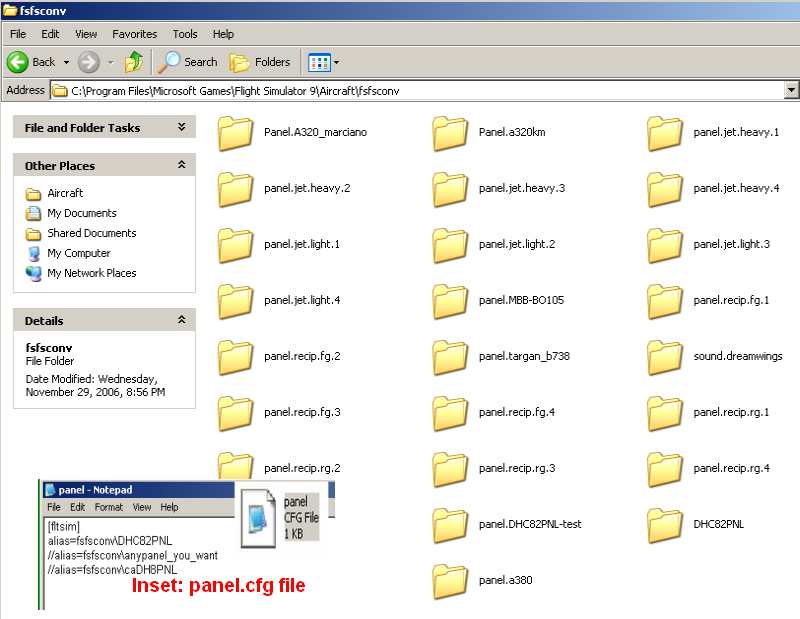Click the Up folder toolbar icon

point(133,62)
